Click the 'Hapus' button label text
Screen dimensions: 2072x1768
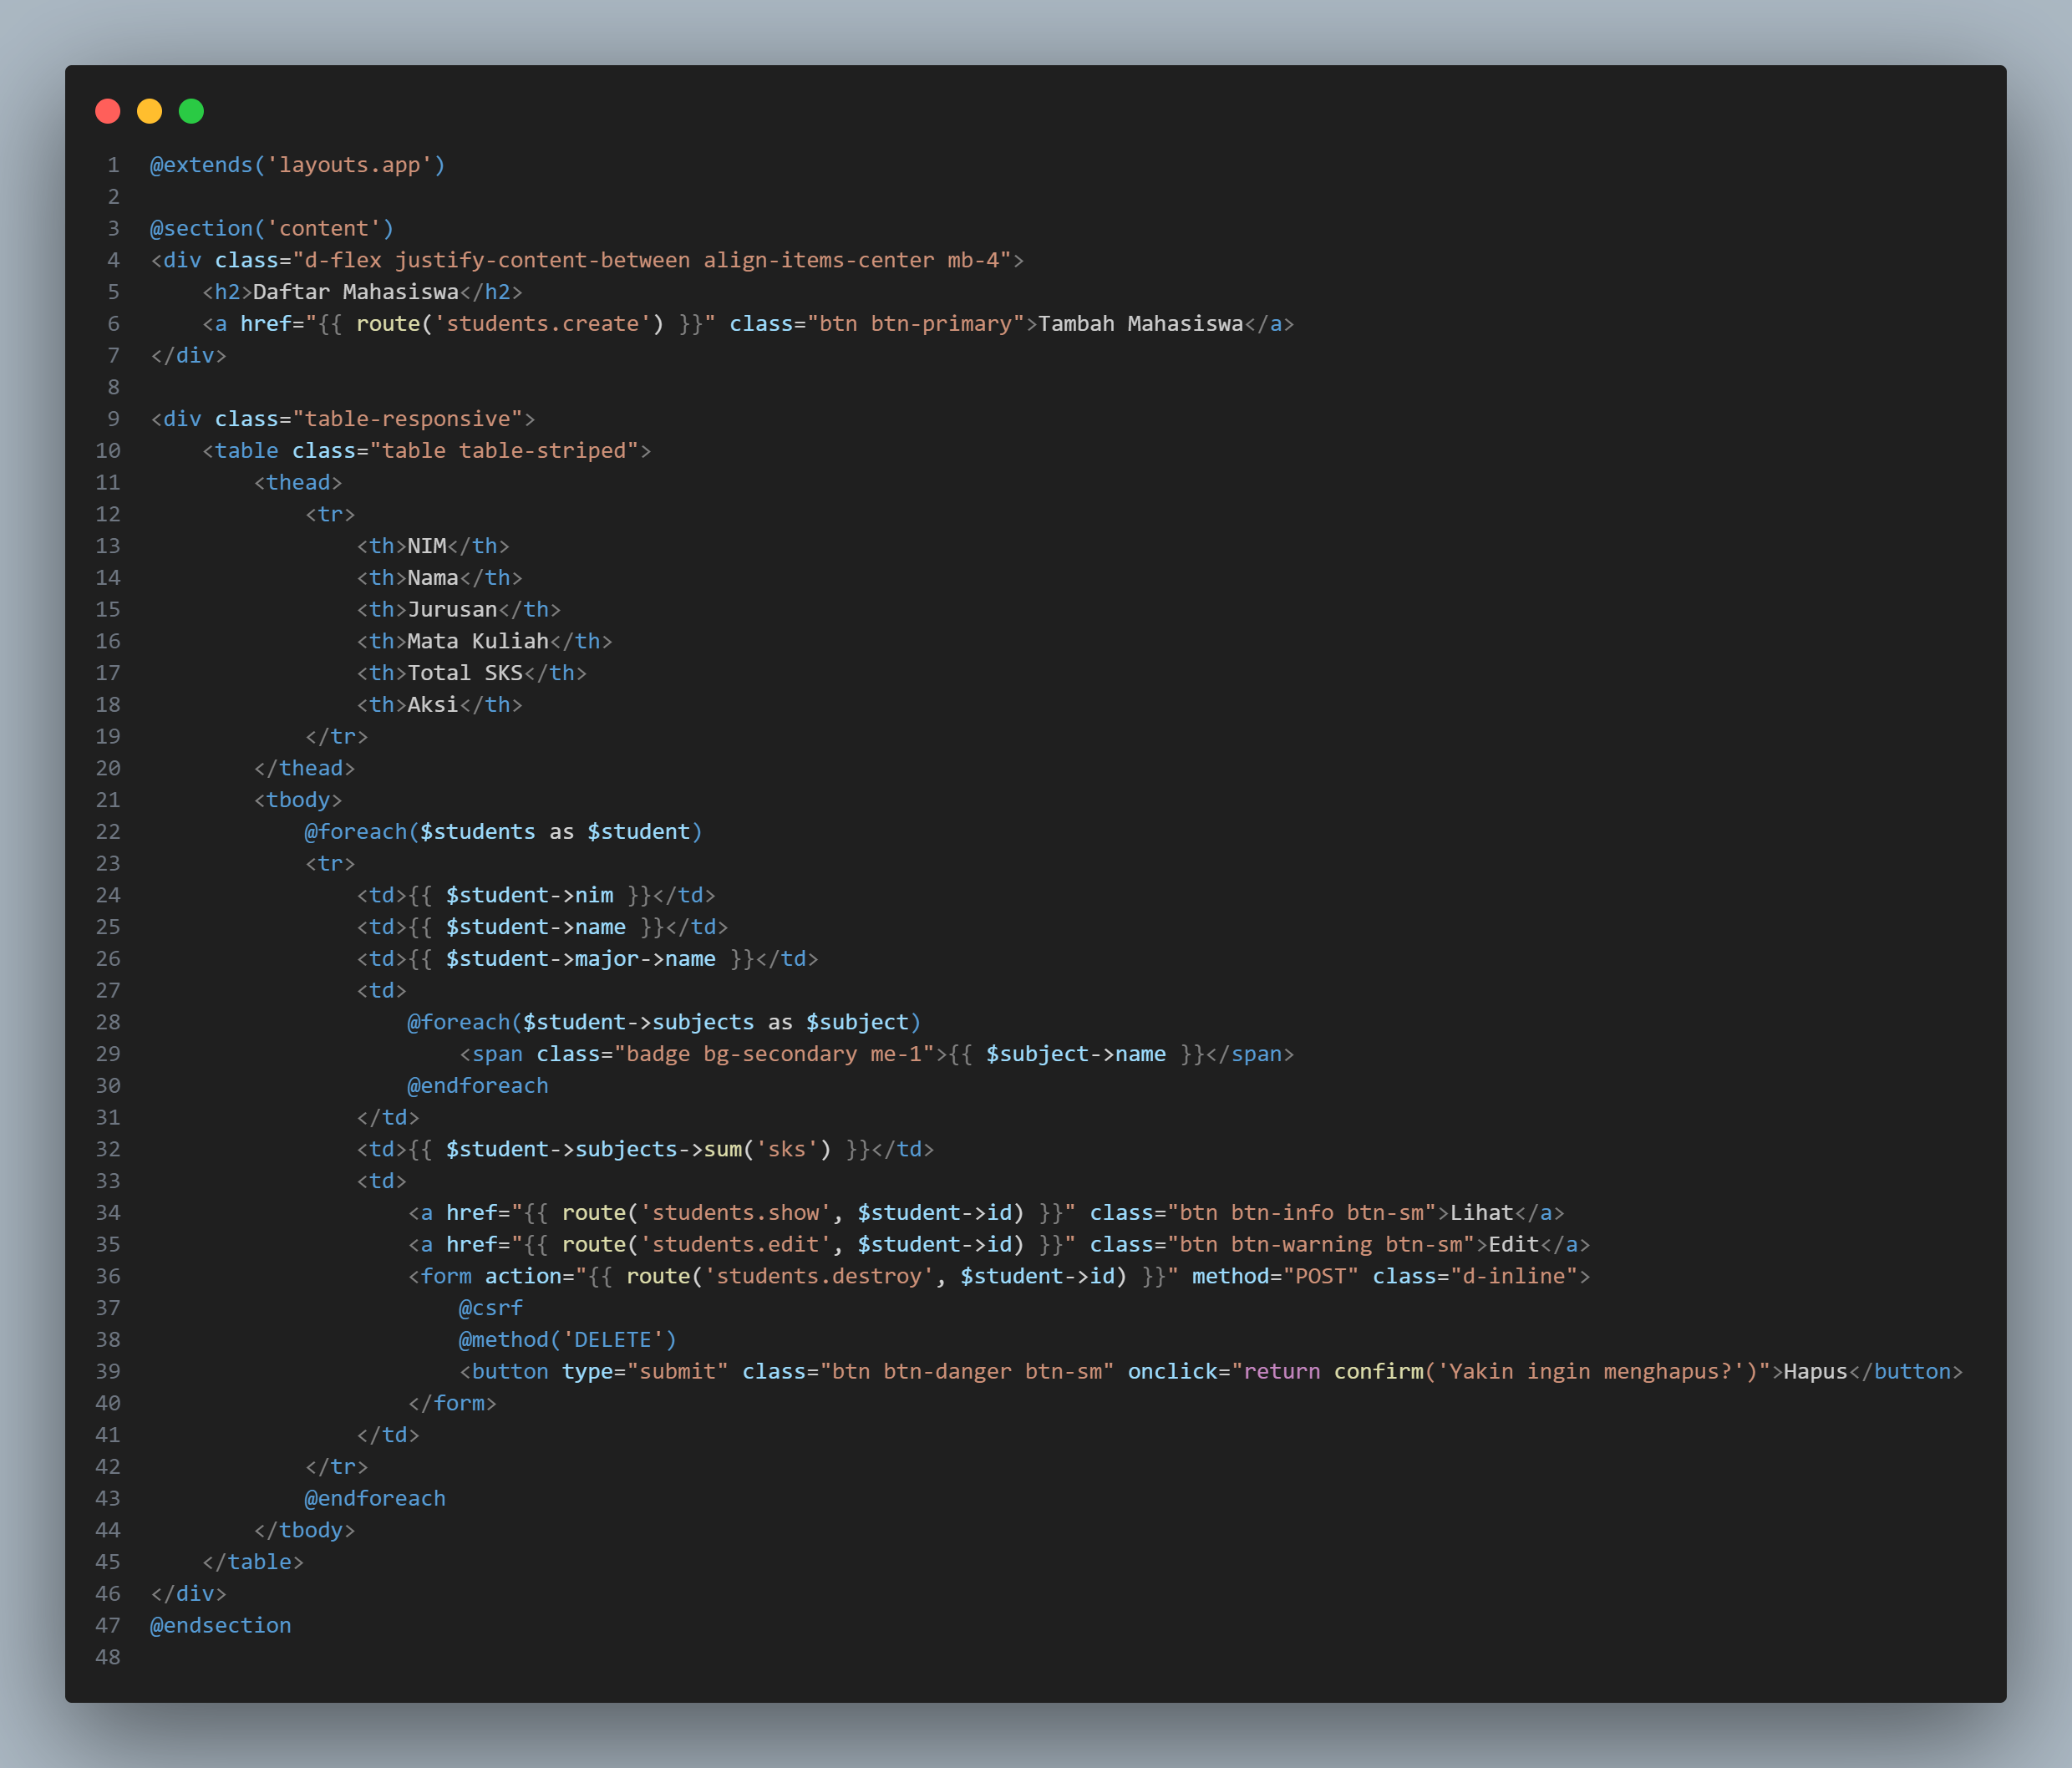1815,1371
